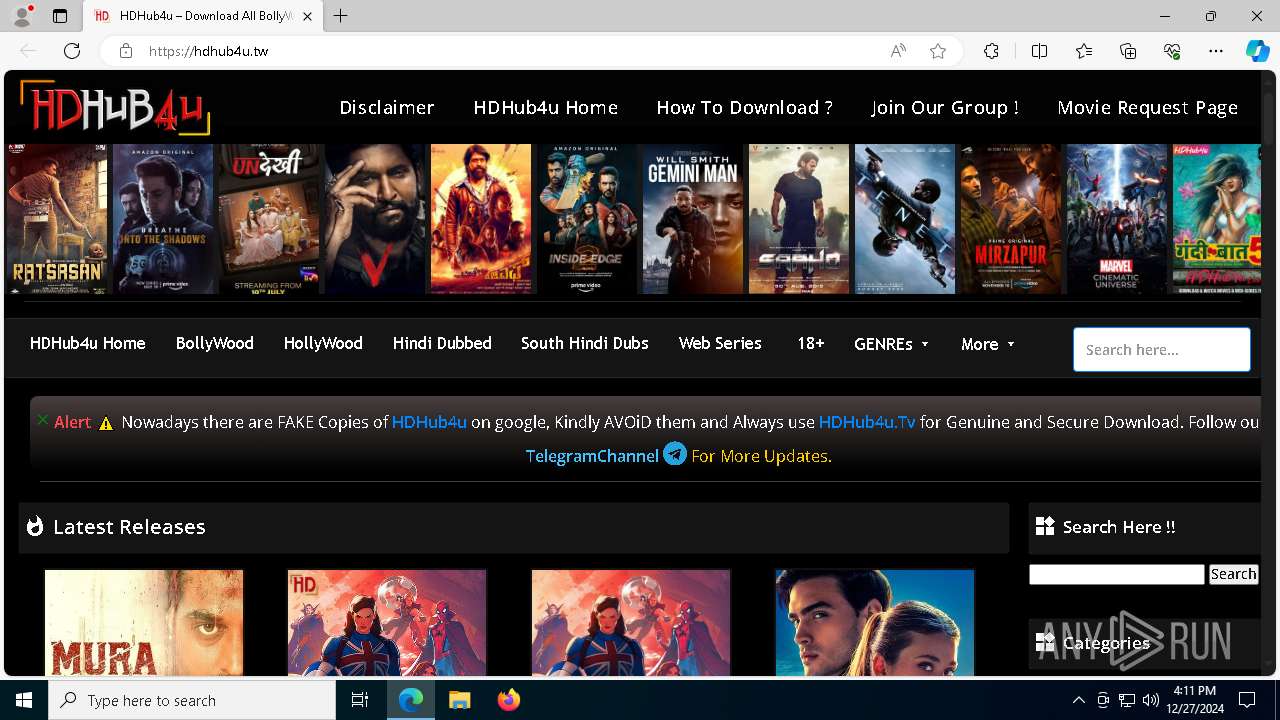Reload the page with refresh icon
This screenshot has height=720, width=1280.
click(72, 51)
